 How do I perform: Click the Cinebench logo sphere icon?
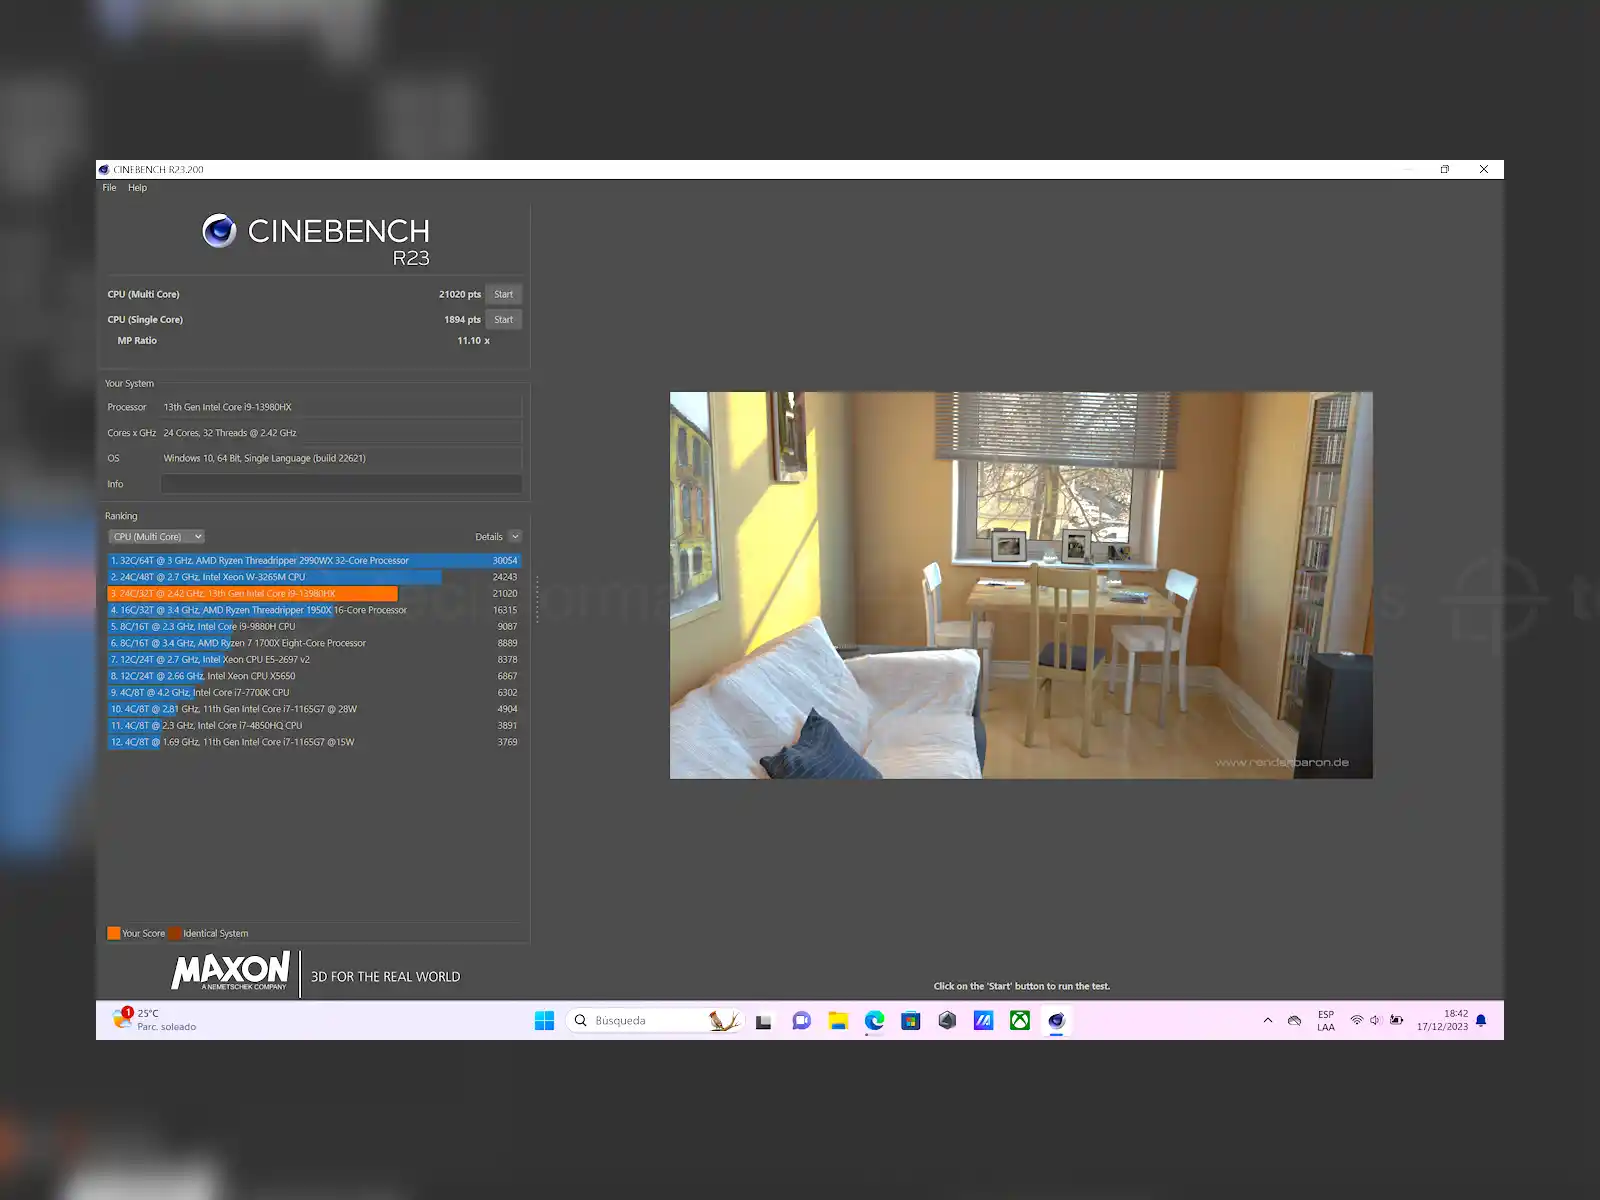[x=219, y=231]
